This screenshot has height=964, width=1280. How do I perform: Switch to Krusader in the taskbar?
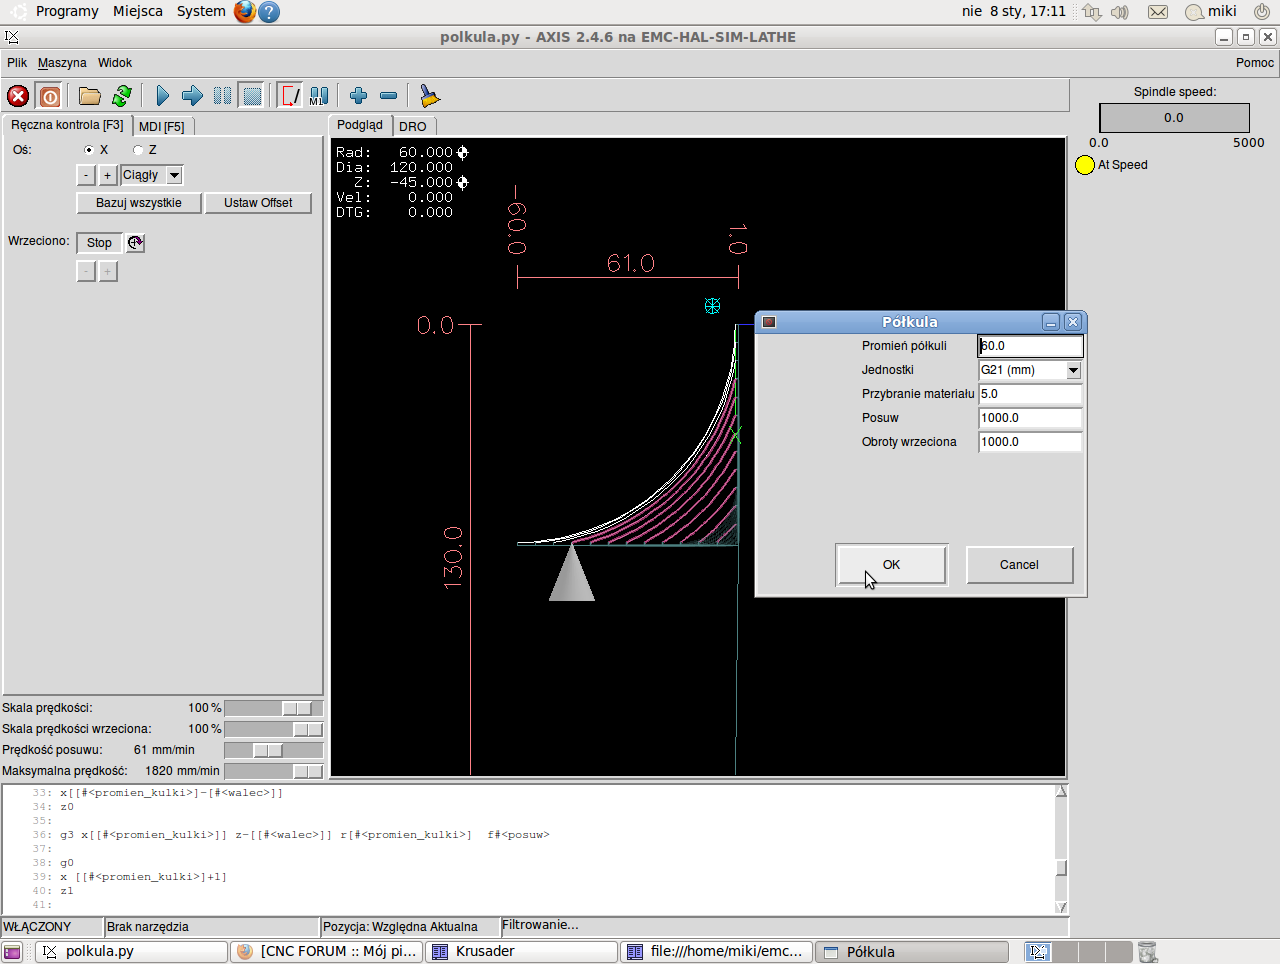(522, 952)
